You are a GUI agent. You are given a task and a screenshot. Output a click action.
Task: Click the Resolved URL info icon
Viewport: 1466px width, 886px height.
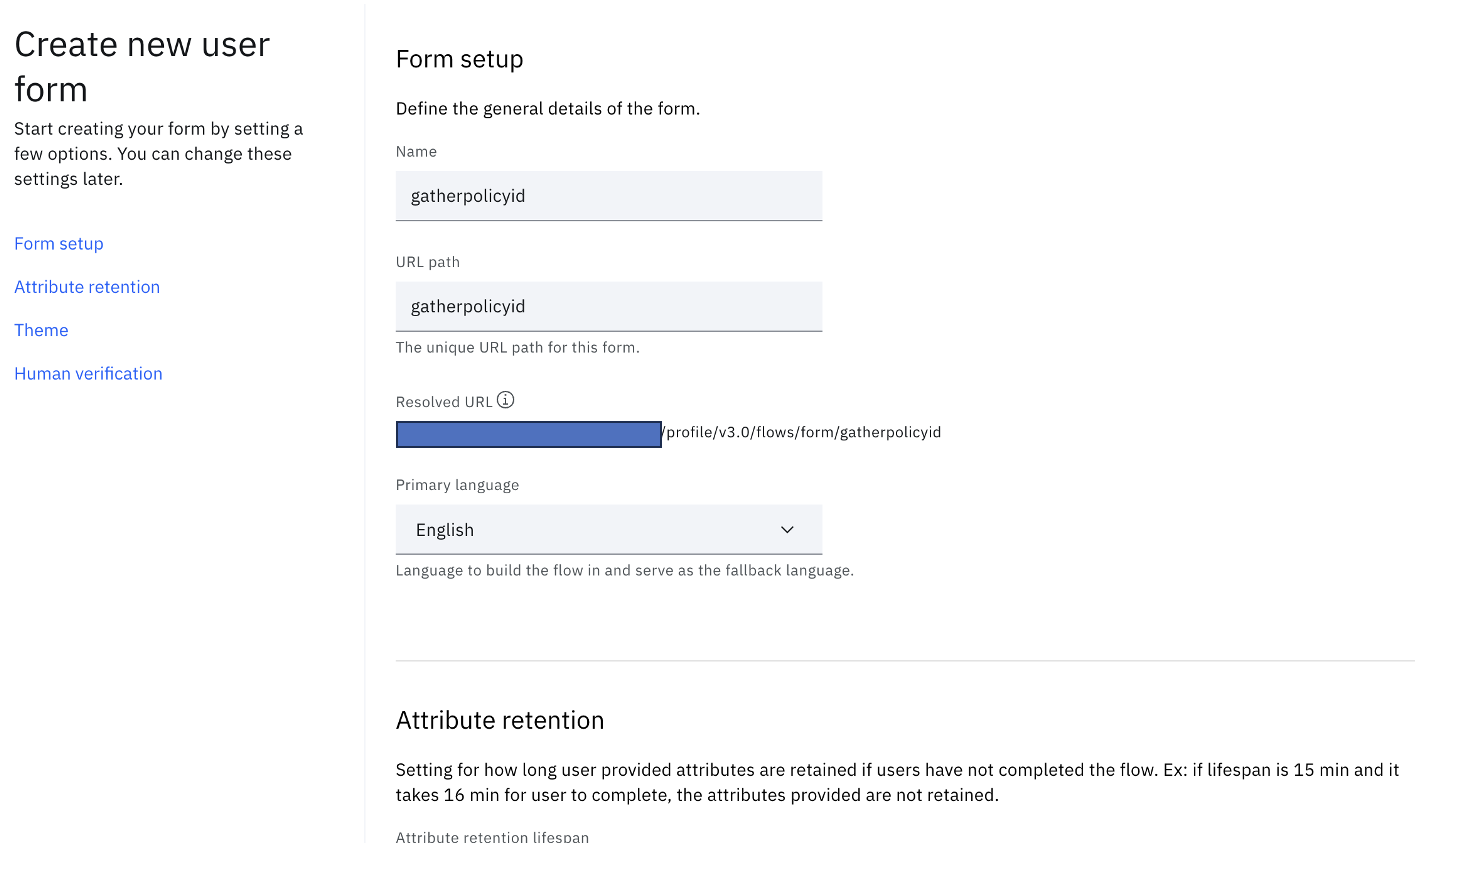(506, 400)
